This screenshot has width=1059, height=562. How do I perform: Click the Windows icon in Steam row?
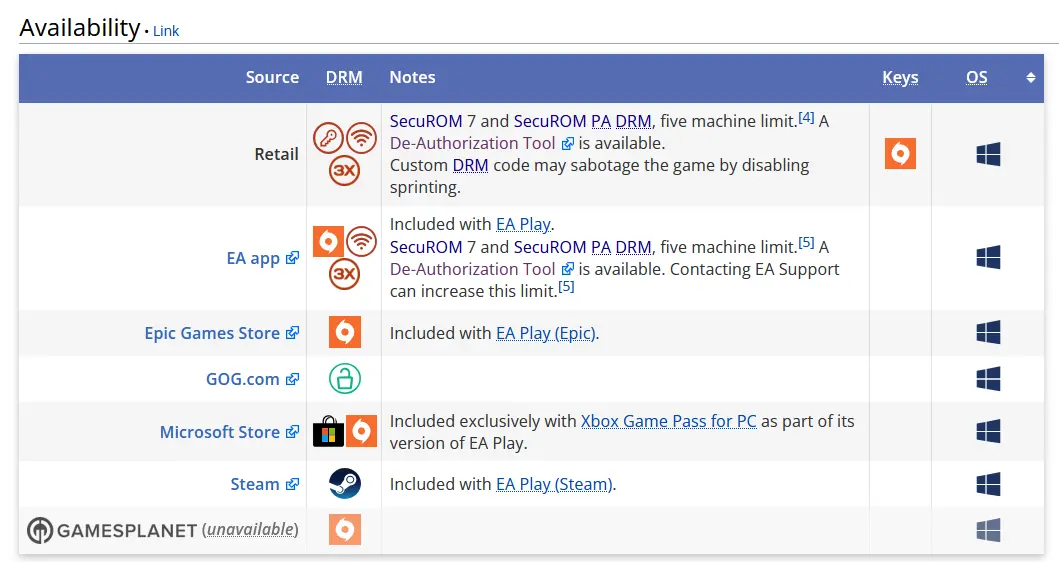tap(988, 484)
